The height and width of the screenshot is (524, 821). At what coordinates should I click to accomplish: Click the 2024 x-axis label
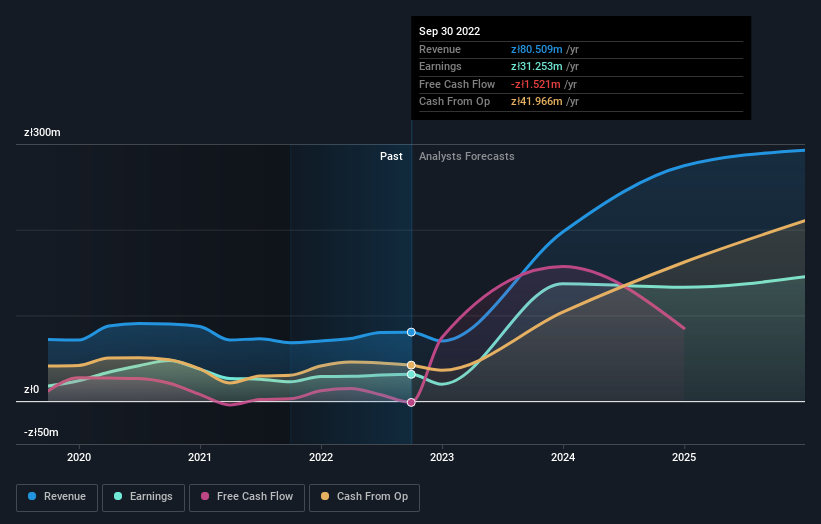[x=563, y=457]
